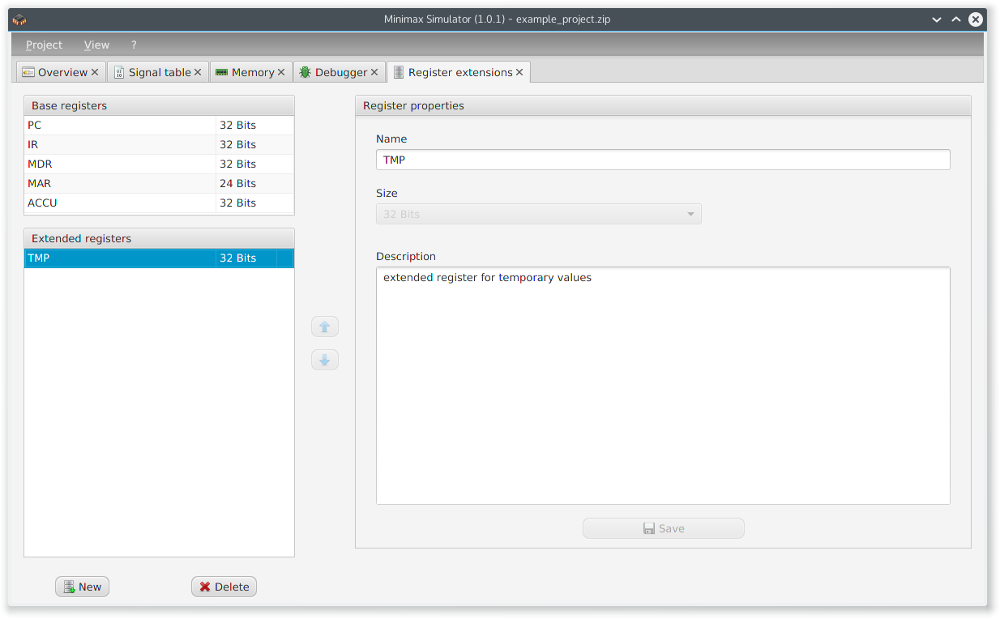
Task: Close the Register extensions tab
Action: click(x=520, y=73)
